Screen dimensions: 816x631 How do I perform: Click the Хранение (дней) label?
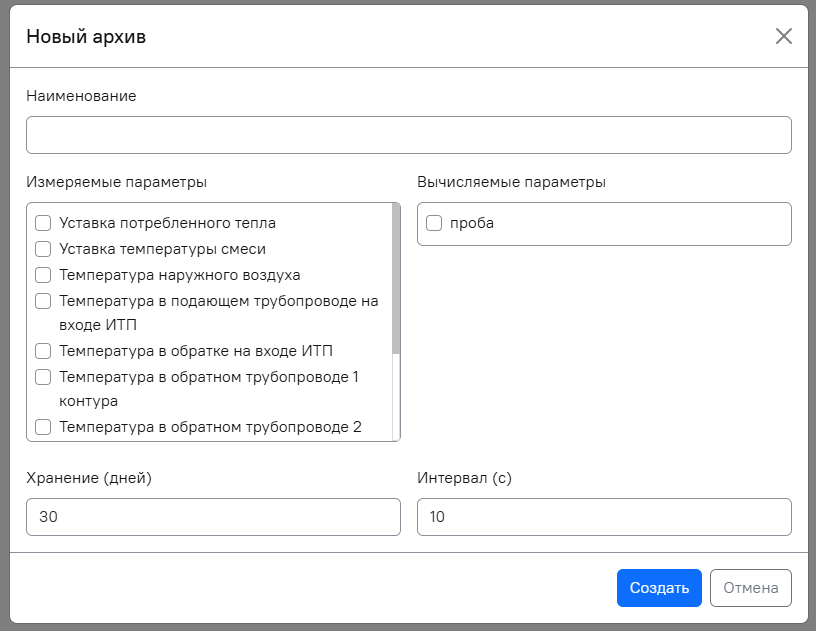pos(89,478)
